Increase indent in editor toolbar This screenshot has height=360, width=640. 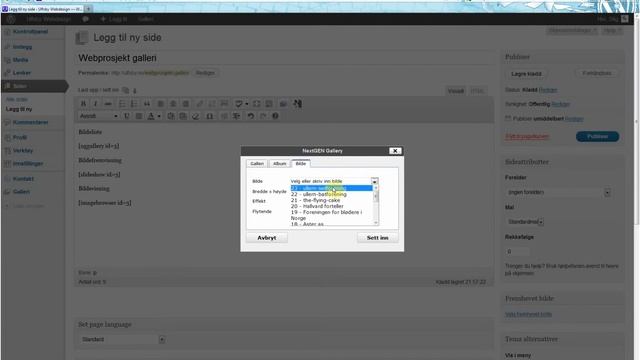tap(236, 116)
